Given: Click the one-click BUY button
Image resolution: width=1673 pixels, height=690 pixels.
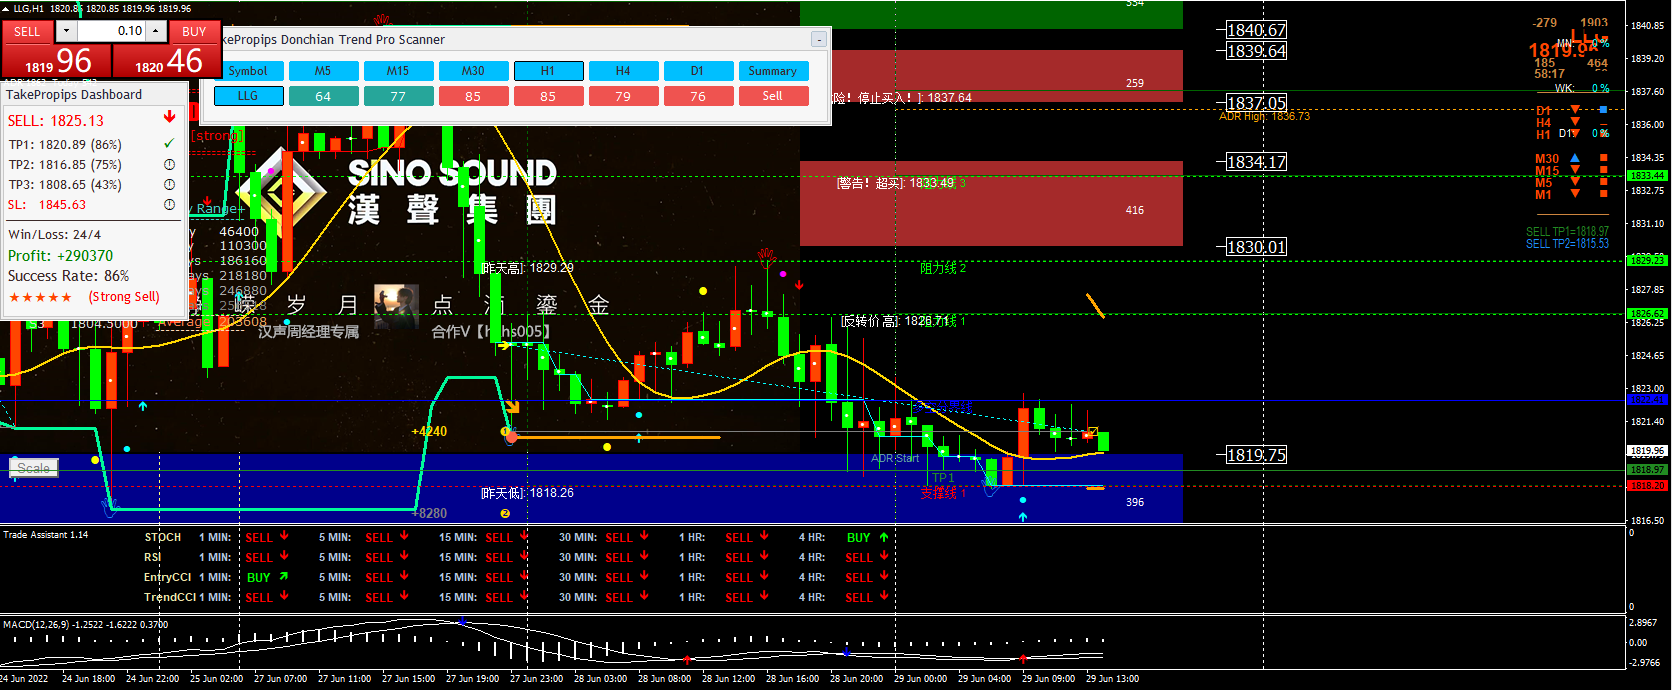Looking at the screenshot, I should tap(194, 31).
